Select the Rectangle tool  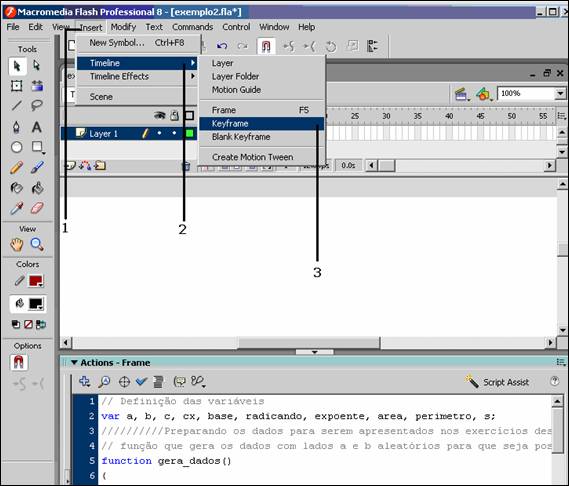pos(37,147)
